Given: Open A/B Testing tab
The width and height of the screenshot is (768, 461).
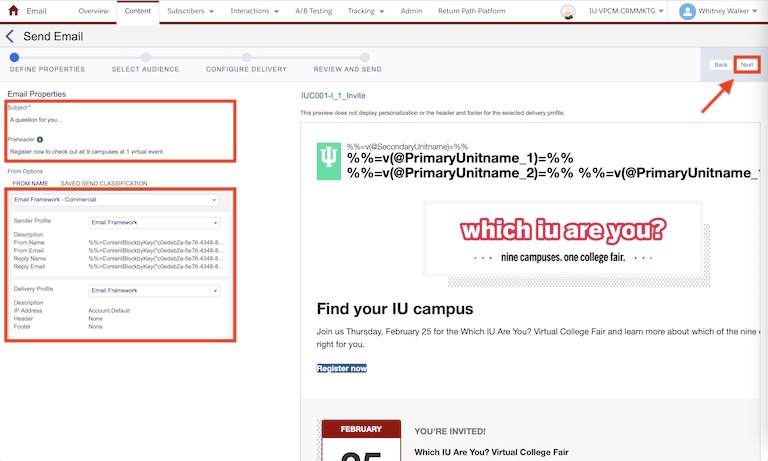Looking at the screenshot, I should click(x=313, y=11).
